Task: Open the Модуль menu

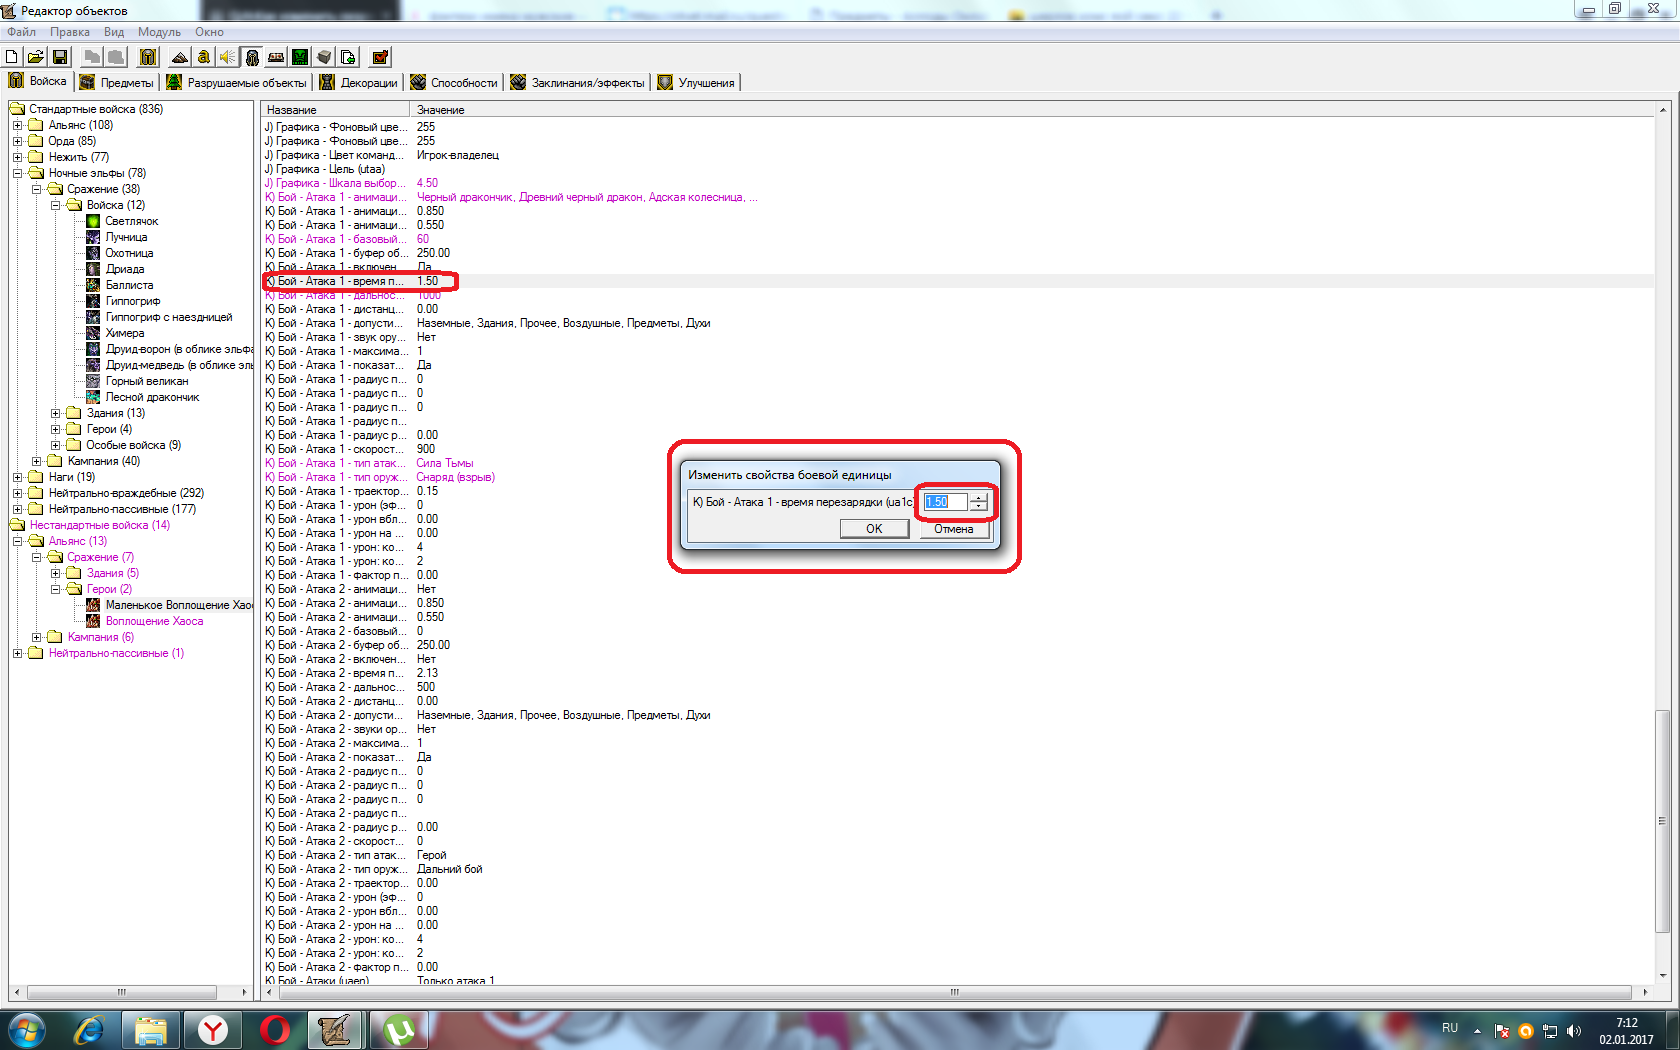Action: pyautogui.click(x=159, y=32)
